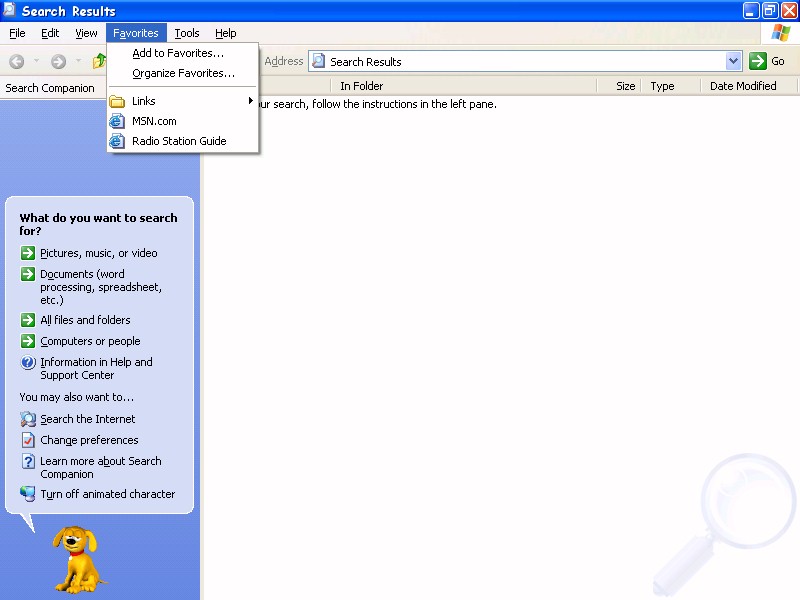The width and height of the screenshot is (800, 600).
Task: Click the Radio Station Guide page icon
Action: click(117, 141)
